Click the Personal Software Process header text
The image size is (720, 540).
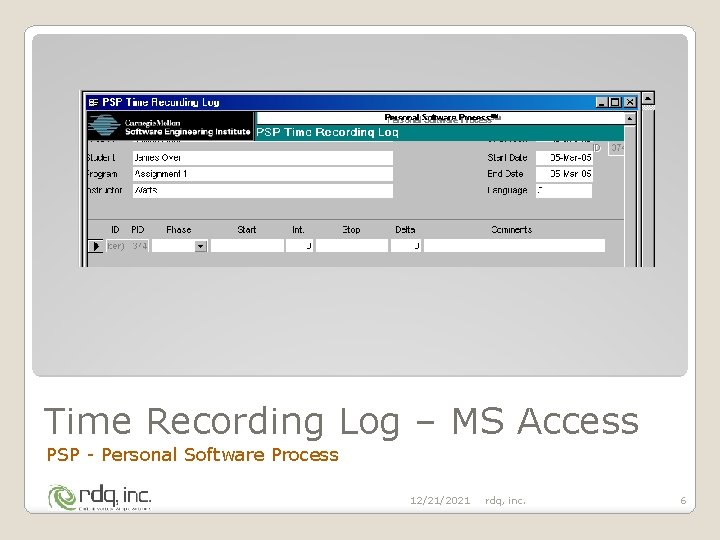(442, 118)
